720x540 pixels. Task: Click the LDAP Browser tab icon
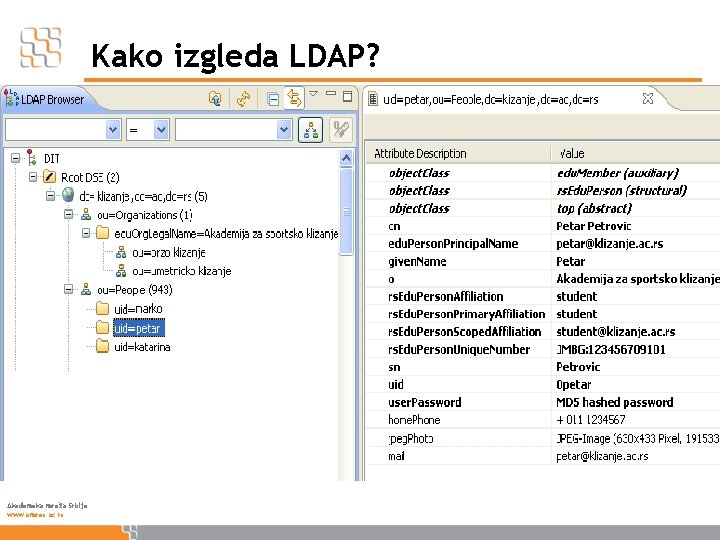coord(11,98)
